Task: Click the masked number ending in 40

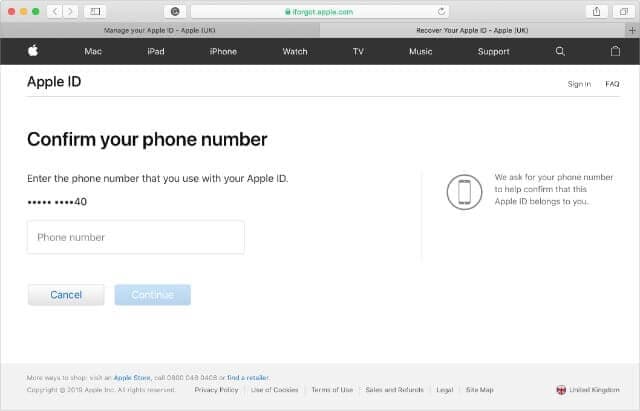Action: pyautogui.click(x=57, y=202)
